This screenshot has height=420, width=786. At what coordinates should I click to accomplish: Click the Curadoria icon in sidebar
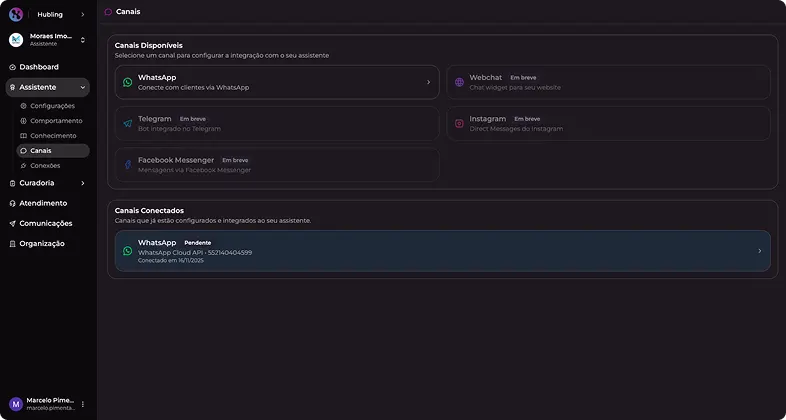[13, 183]
